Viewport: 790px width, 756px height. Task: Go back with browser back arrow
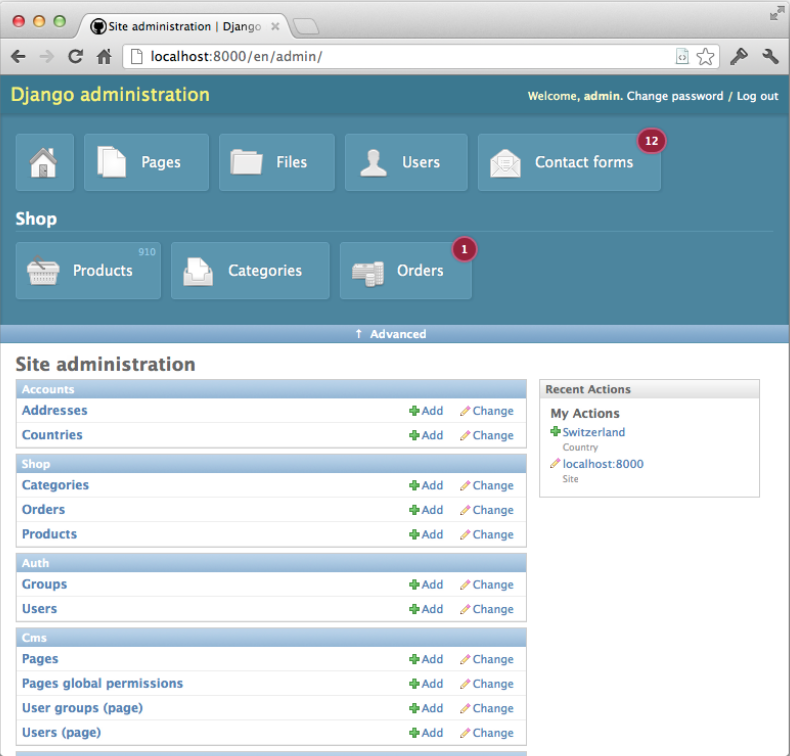click(18, 56)
